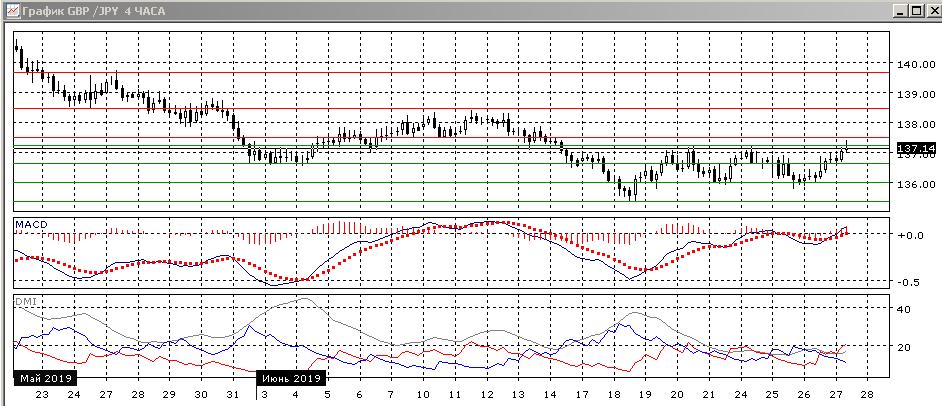Click date 23 on the time axis
942x406 pixels.
click(42, 395)
